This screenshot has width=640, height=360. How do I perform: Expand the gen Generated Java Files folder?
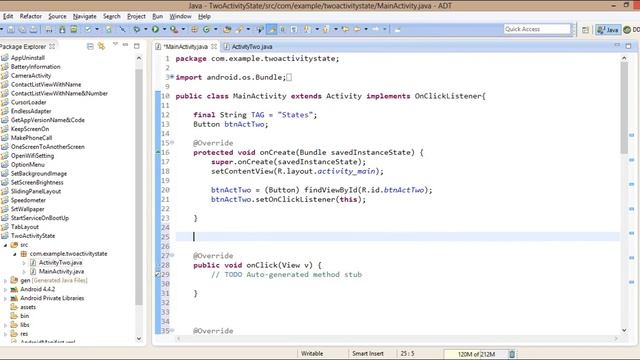pyautogui.click(x=5, y=280)
